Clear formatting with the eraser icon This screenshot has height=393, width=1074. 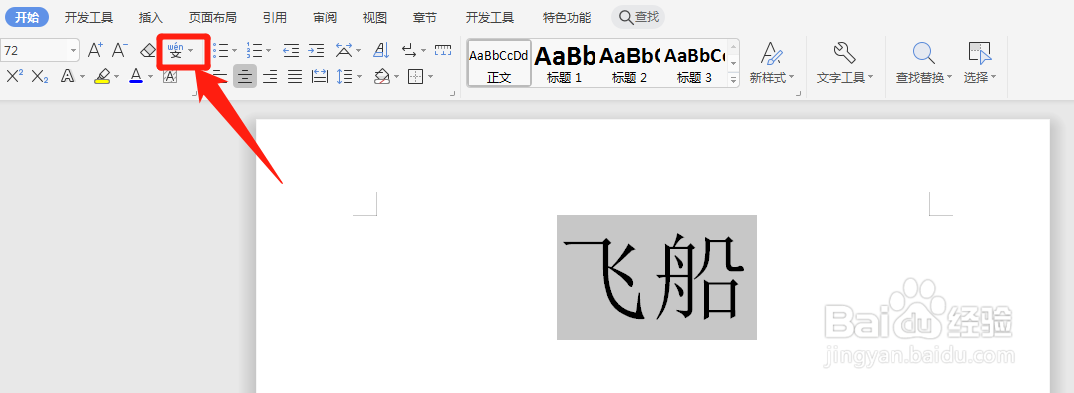pyautogui.click(x=148, y=50)
